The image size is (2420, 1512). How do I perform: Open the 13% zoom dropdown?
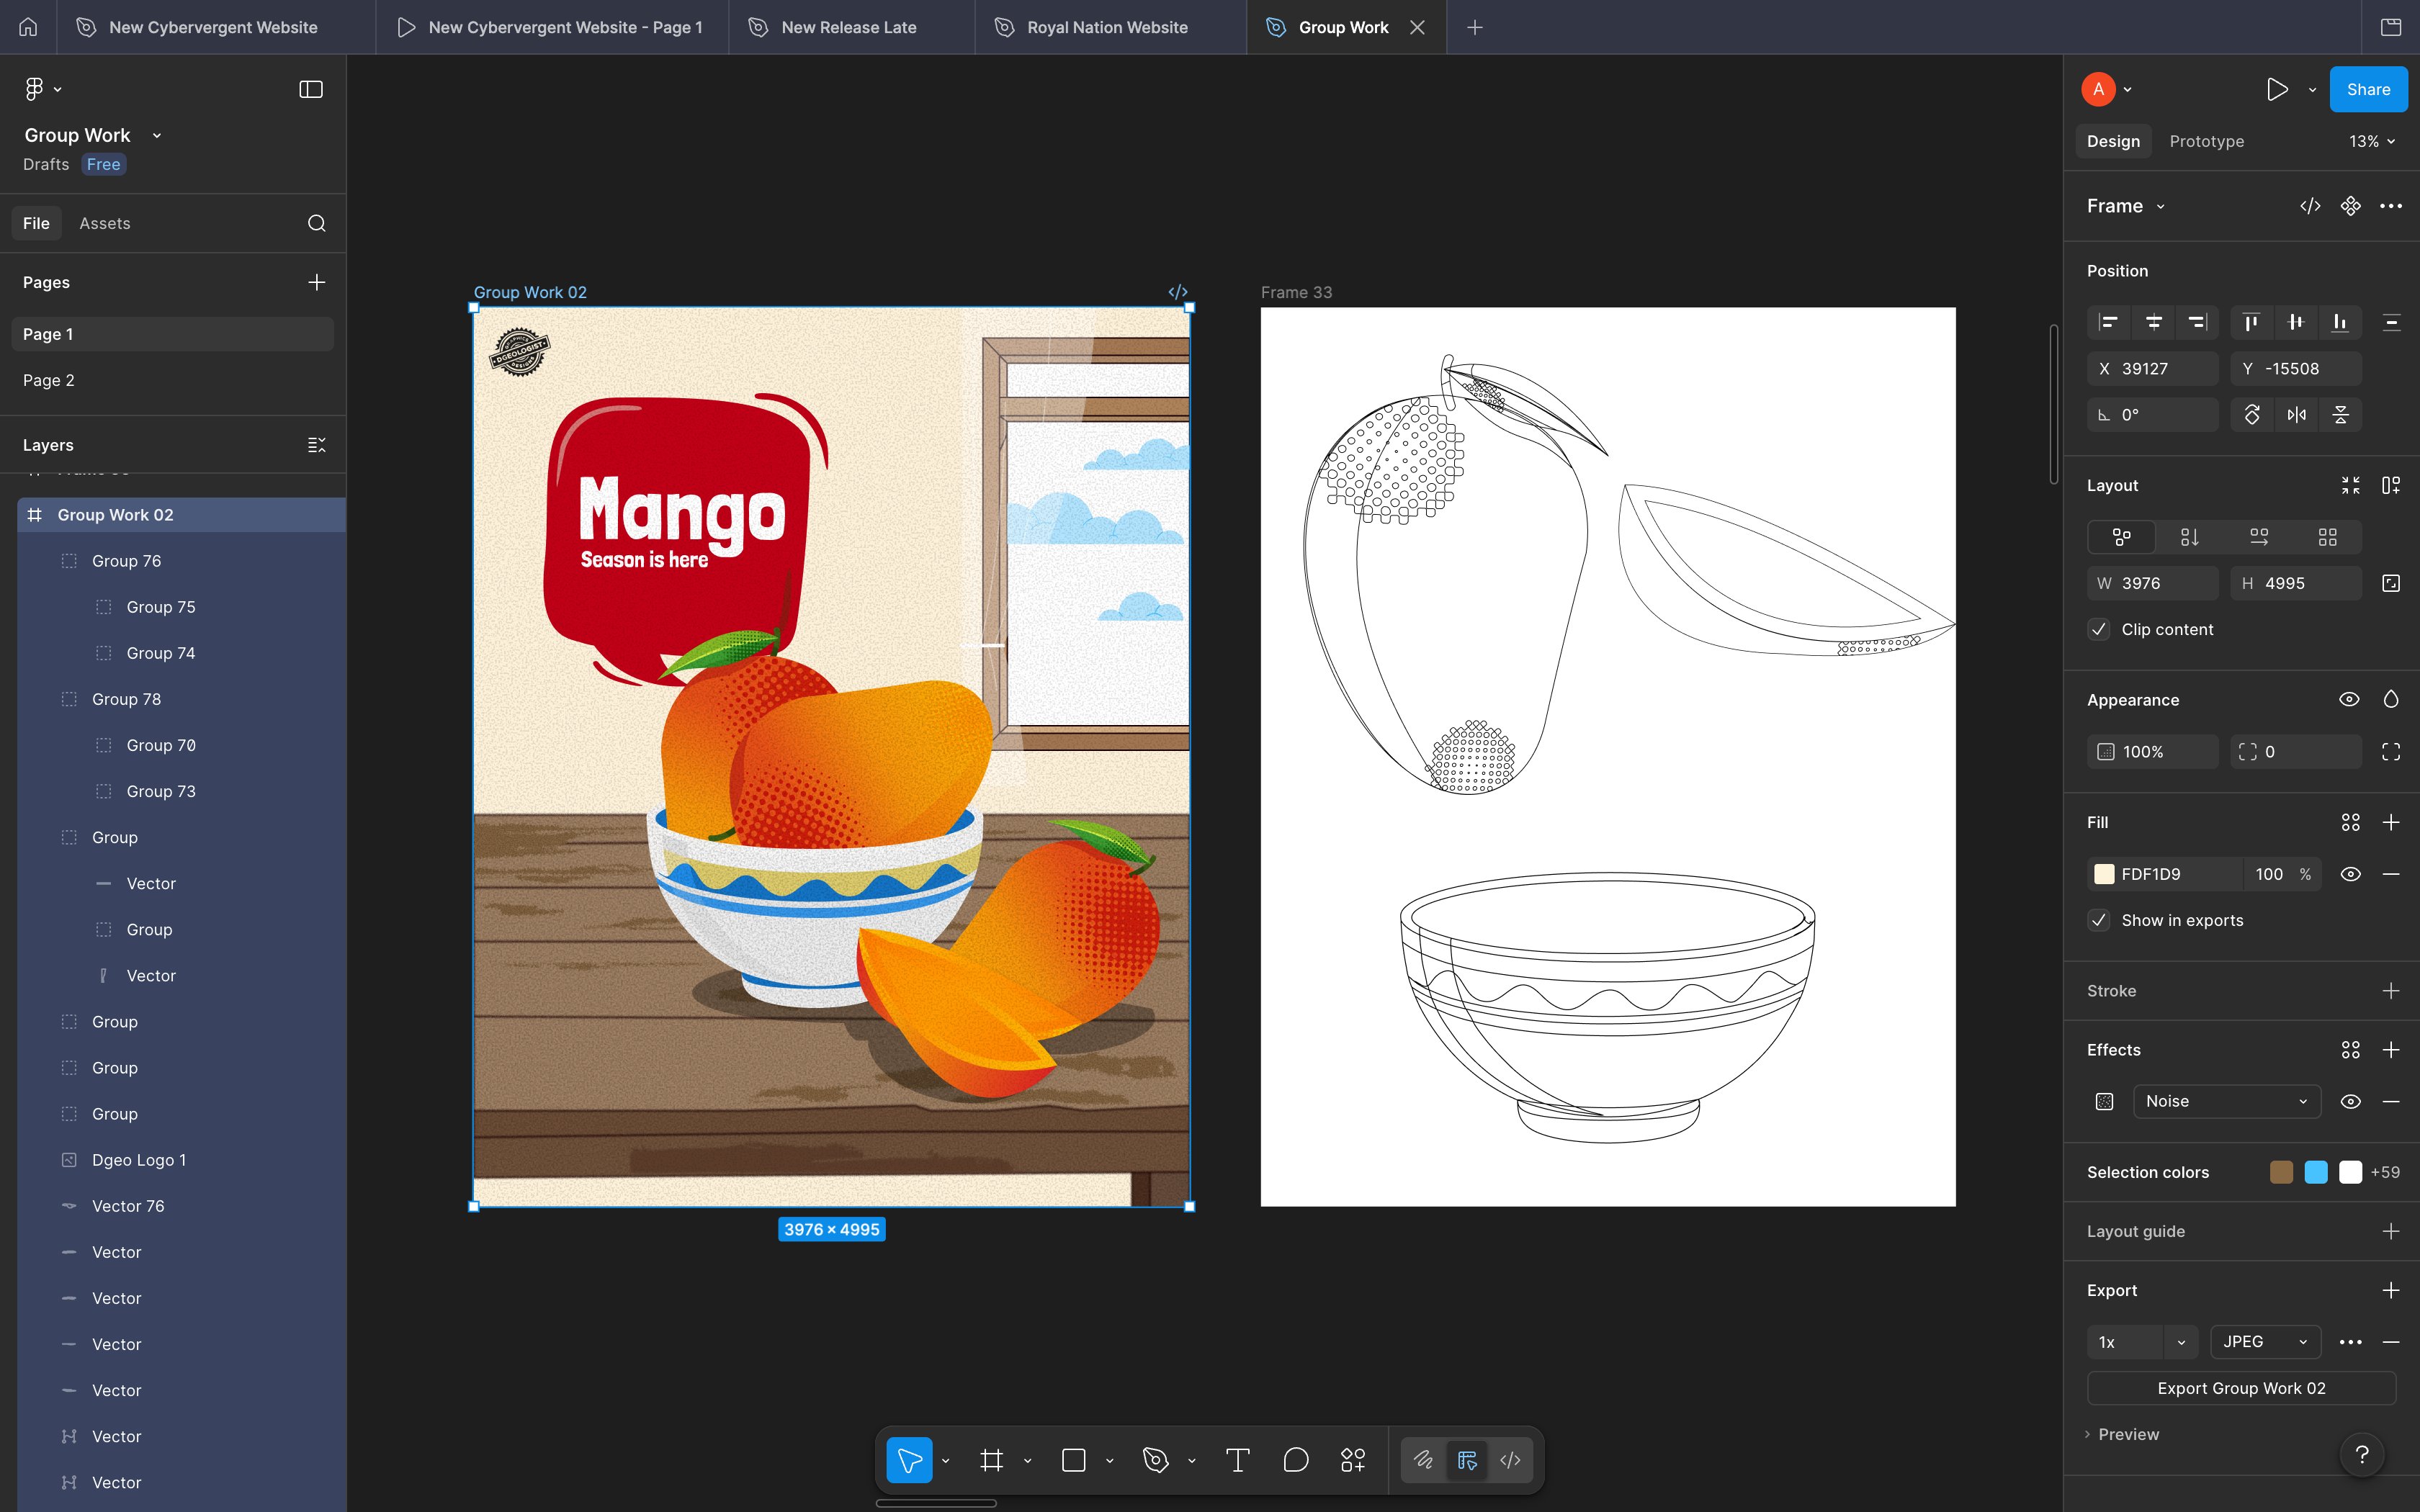coord(2371,141)
